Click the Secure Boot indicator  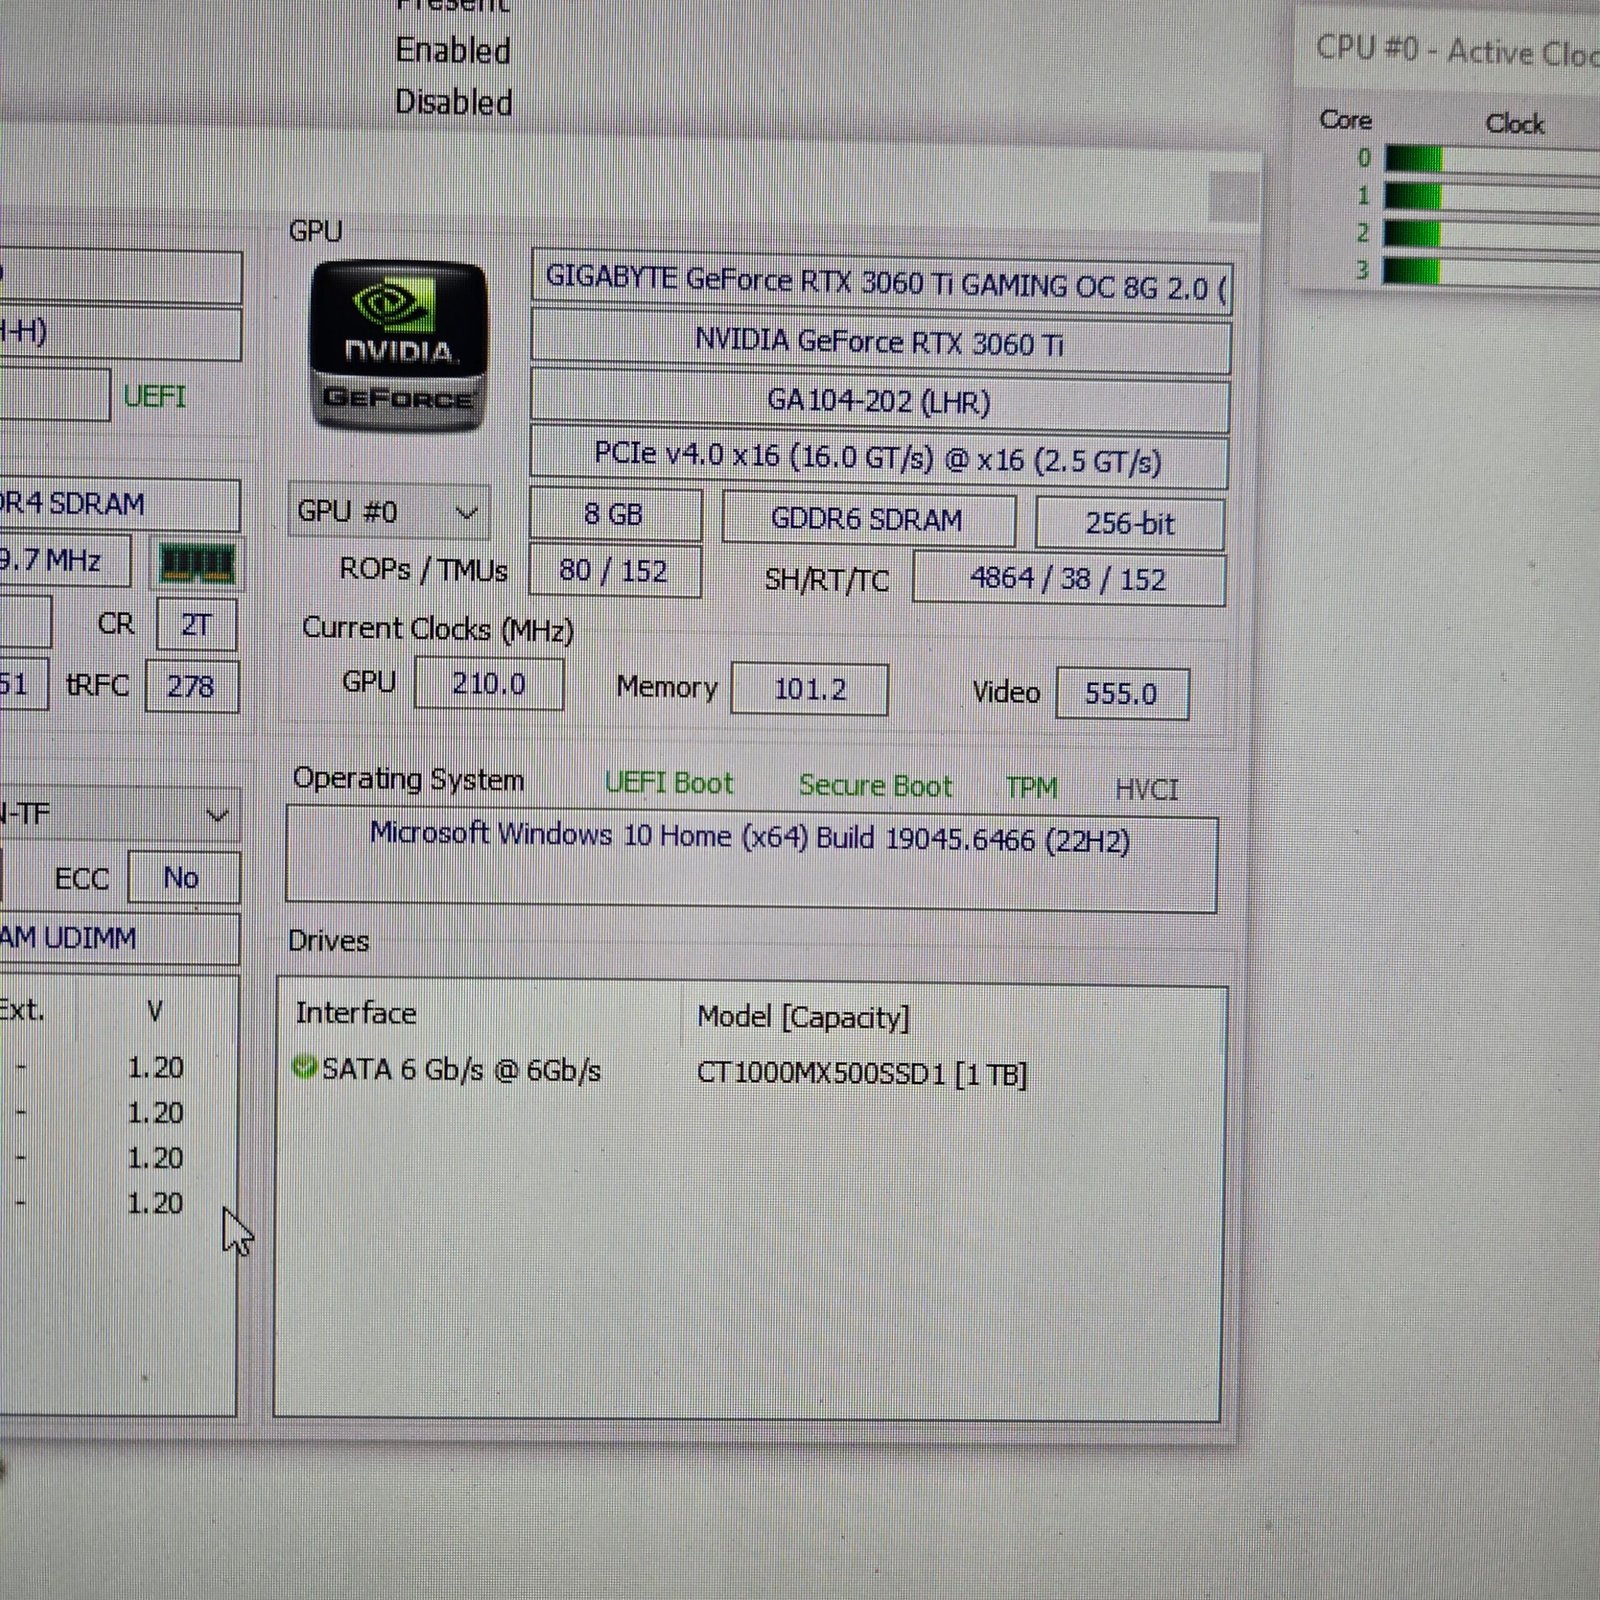[x=875, y=786]
